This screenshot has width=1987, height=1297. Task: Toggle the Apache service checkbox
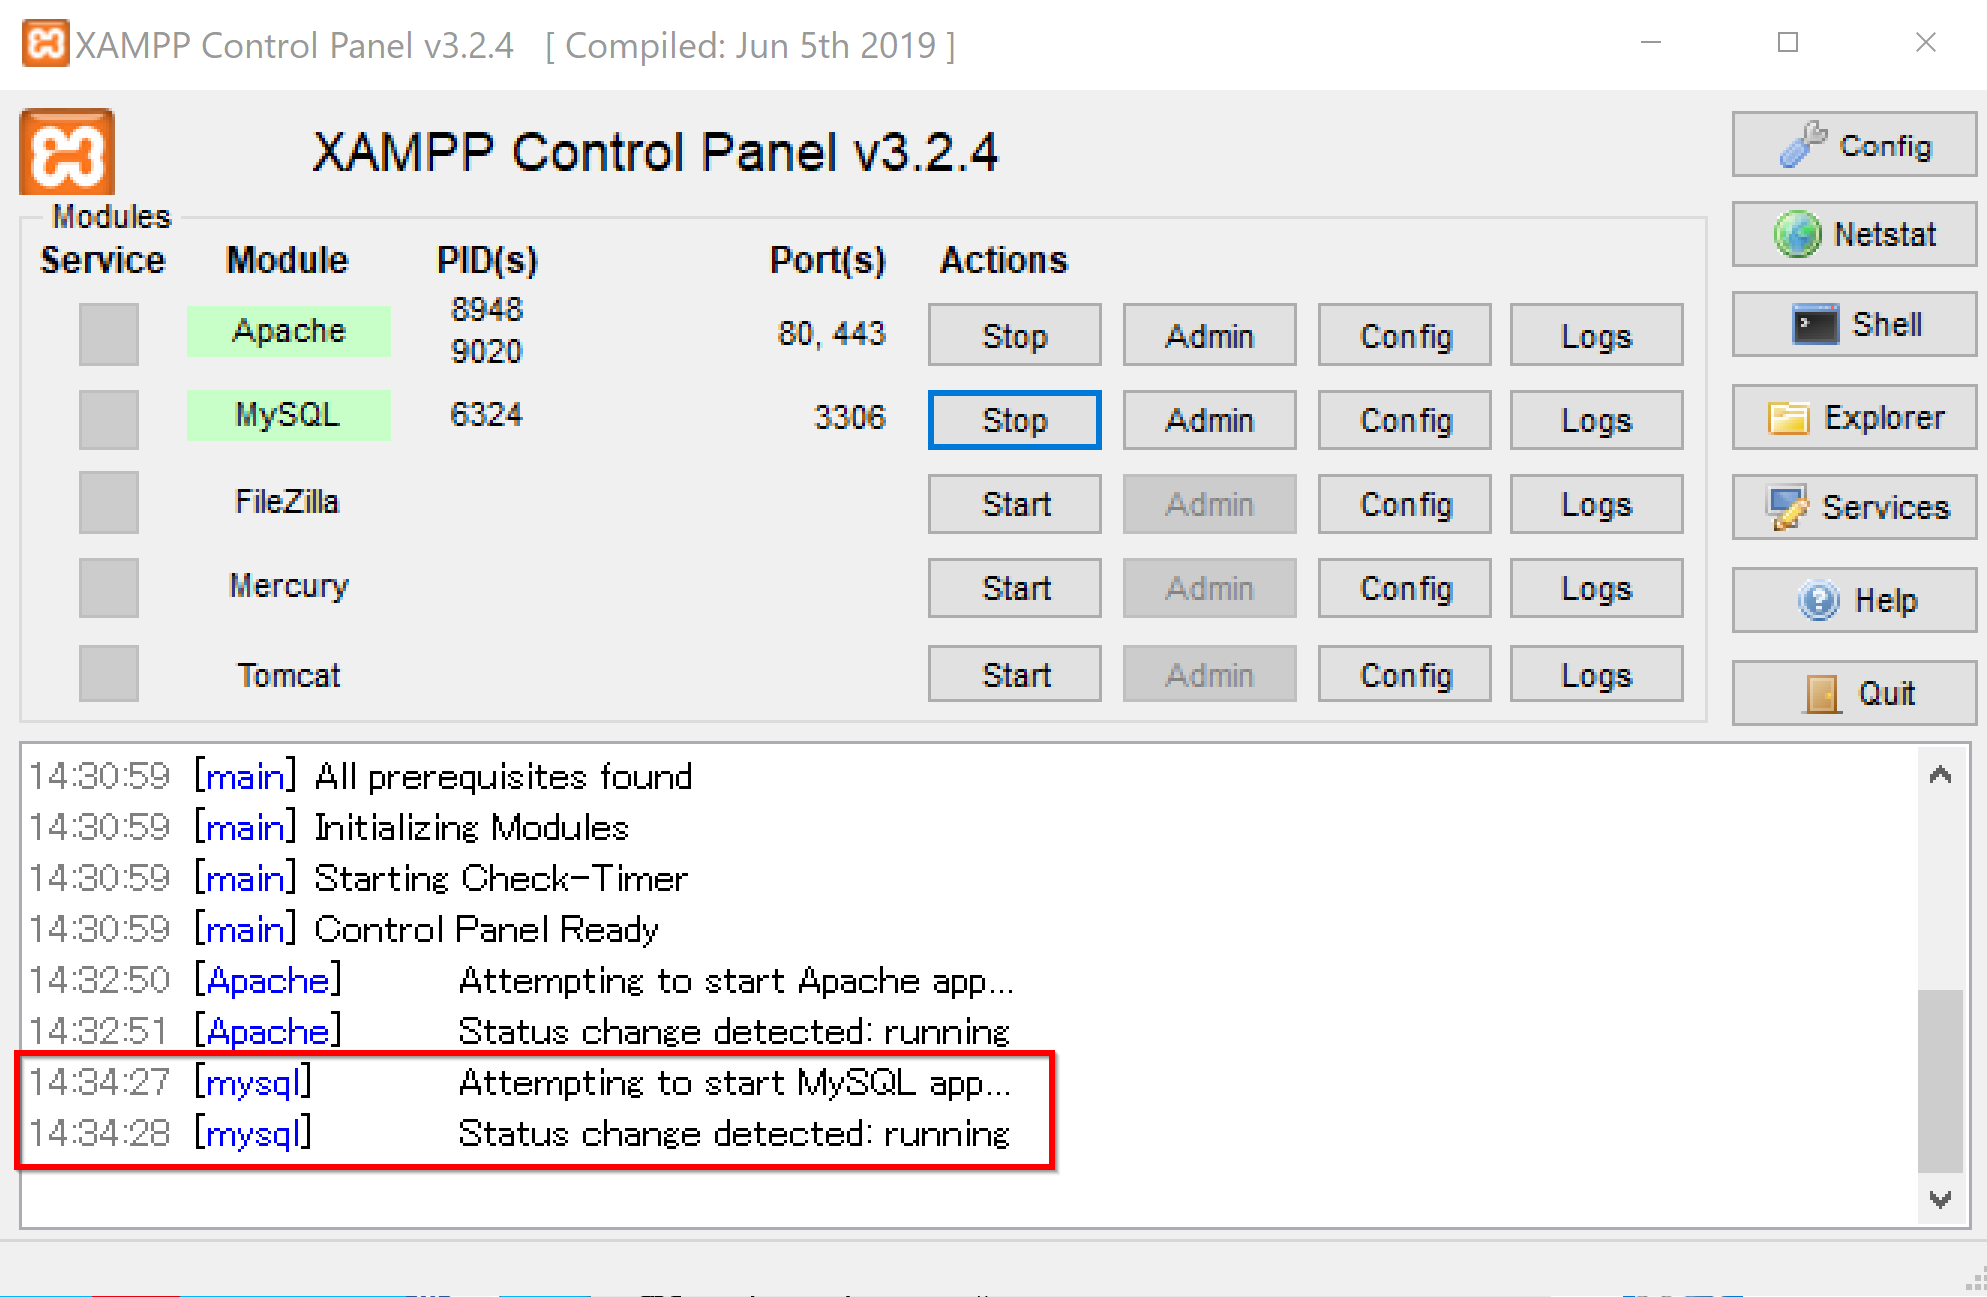[x=109, y=334]
